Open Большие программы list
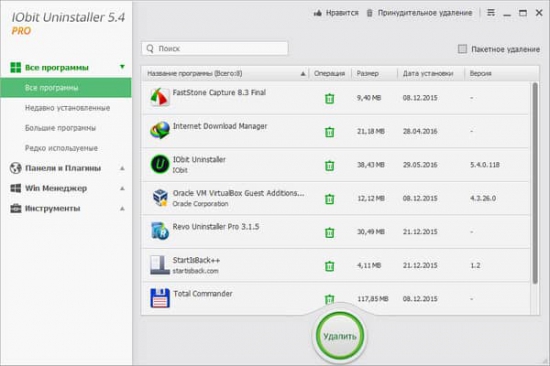Image resolution: width=550 pixels, height=366 pixels. click(60, 128)
